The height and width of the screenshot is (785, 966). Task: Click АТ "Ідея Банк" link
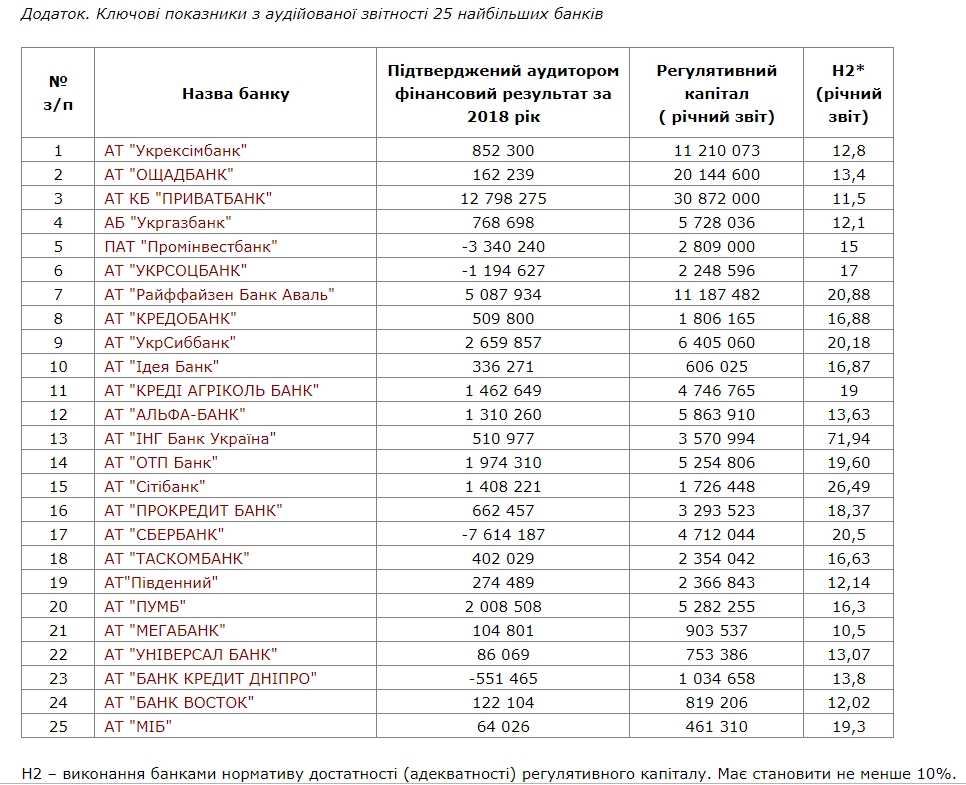click(161, 367)
